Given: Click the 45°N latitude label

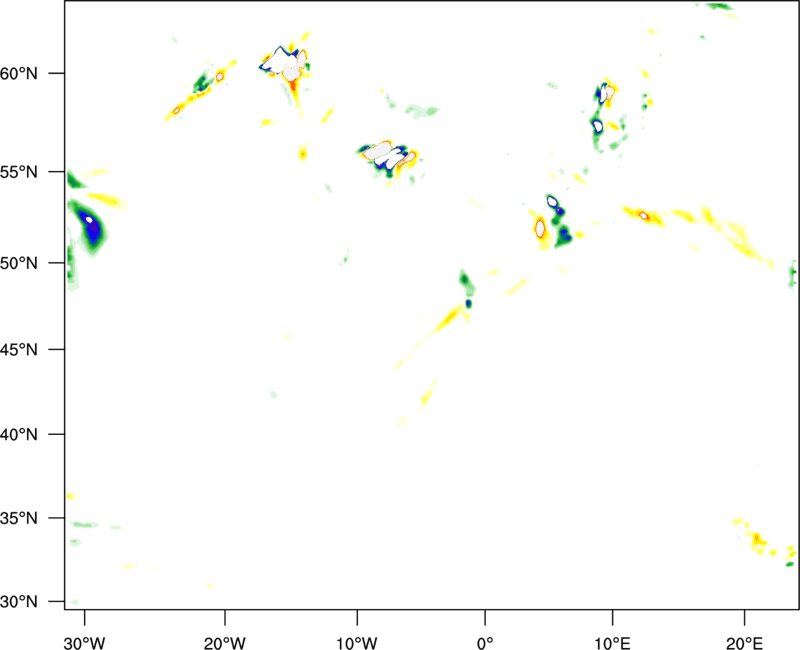Looking at the screenshot, I should pyautogui.click(x=19, y=350).
